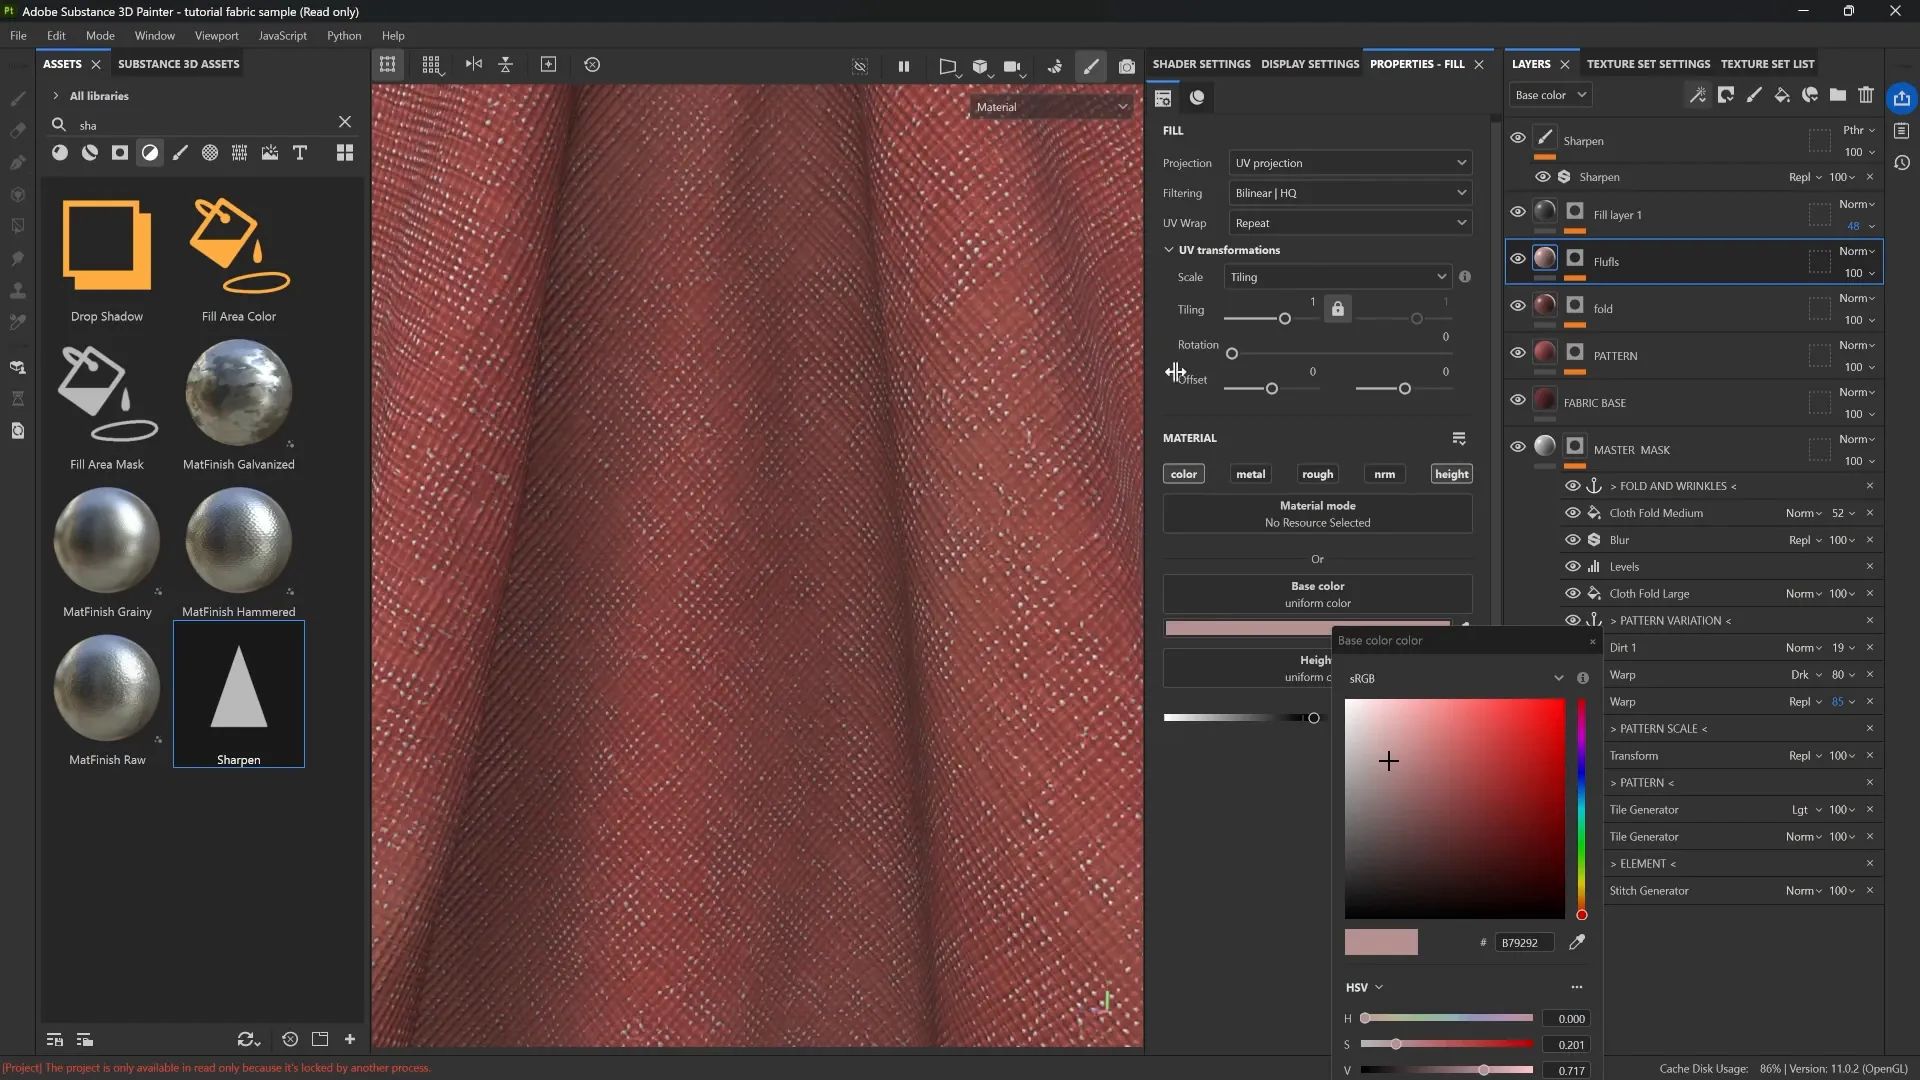Hide the Fluffs layer visibility
This screenshot has height=1080, width=1920.
tap(1518, 259)
